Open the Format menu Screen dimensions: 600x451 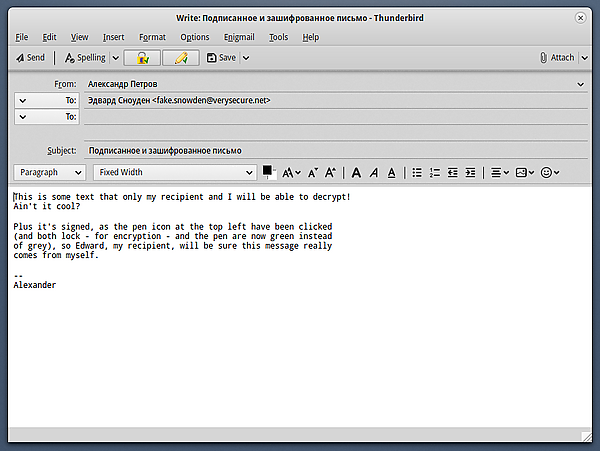152,37
